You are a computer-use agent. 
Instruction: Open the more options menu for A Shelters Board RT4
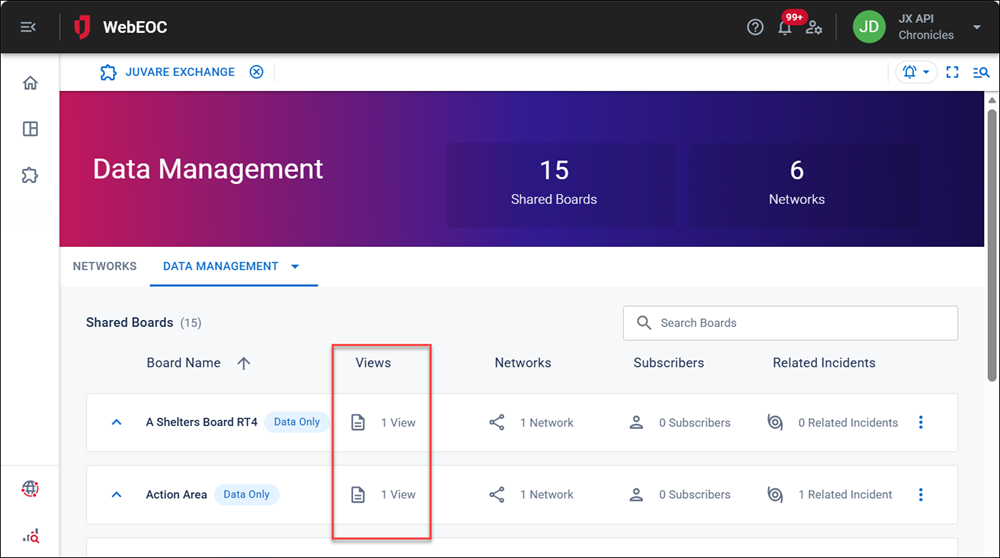pyautogui.click(x=921, y=422)
